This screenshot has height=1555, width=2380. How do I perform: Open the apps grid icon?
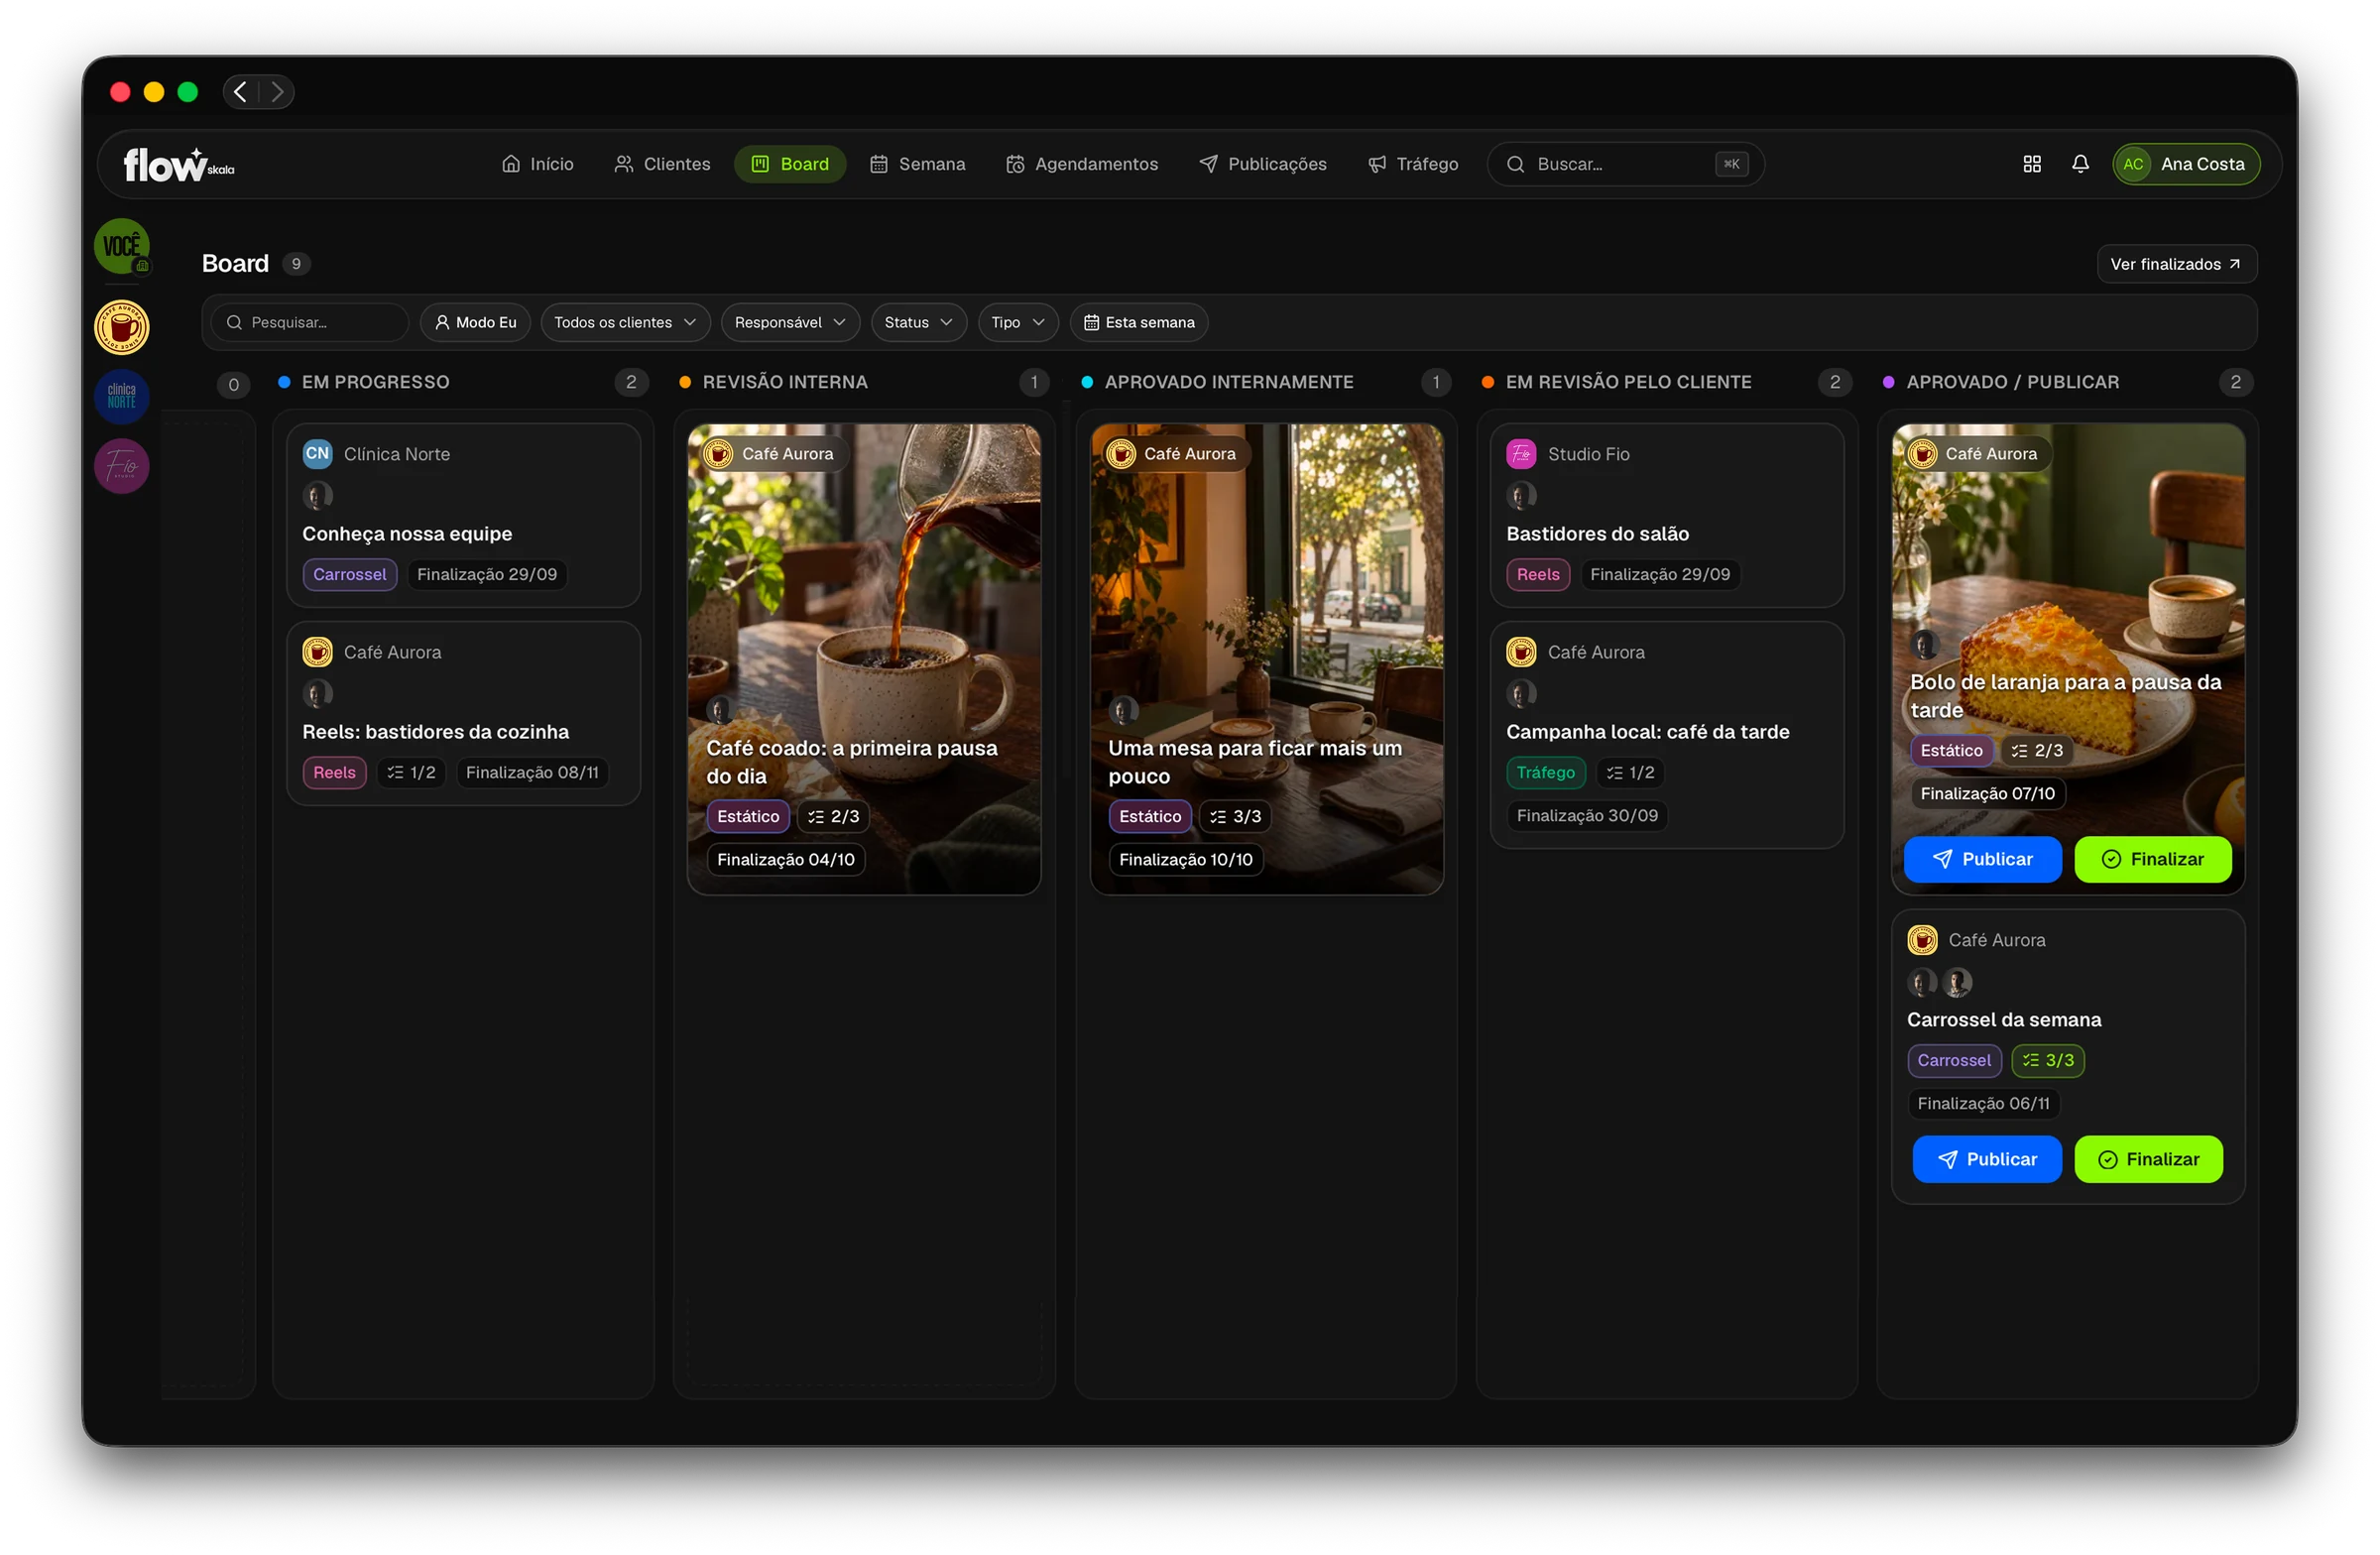pyautogui.click(x=2032, y=164)
